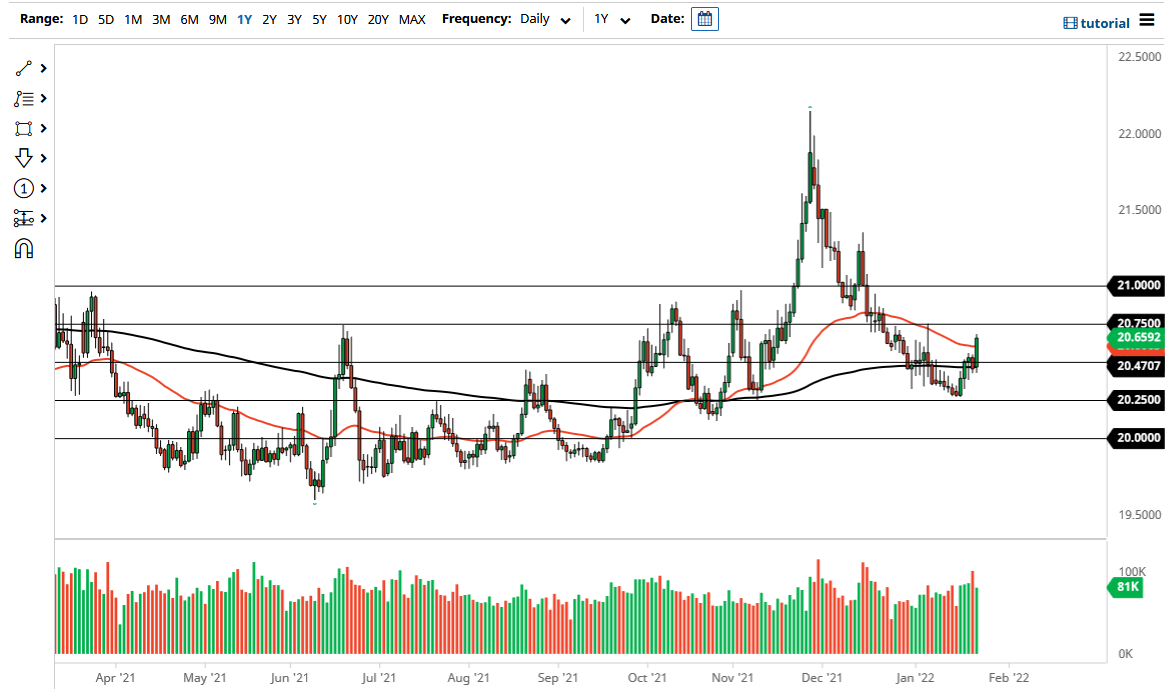
Task: Select the rectangle drawing tool
Action: point(22,128)
